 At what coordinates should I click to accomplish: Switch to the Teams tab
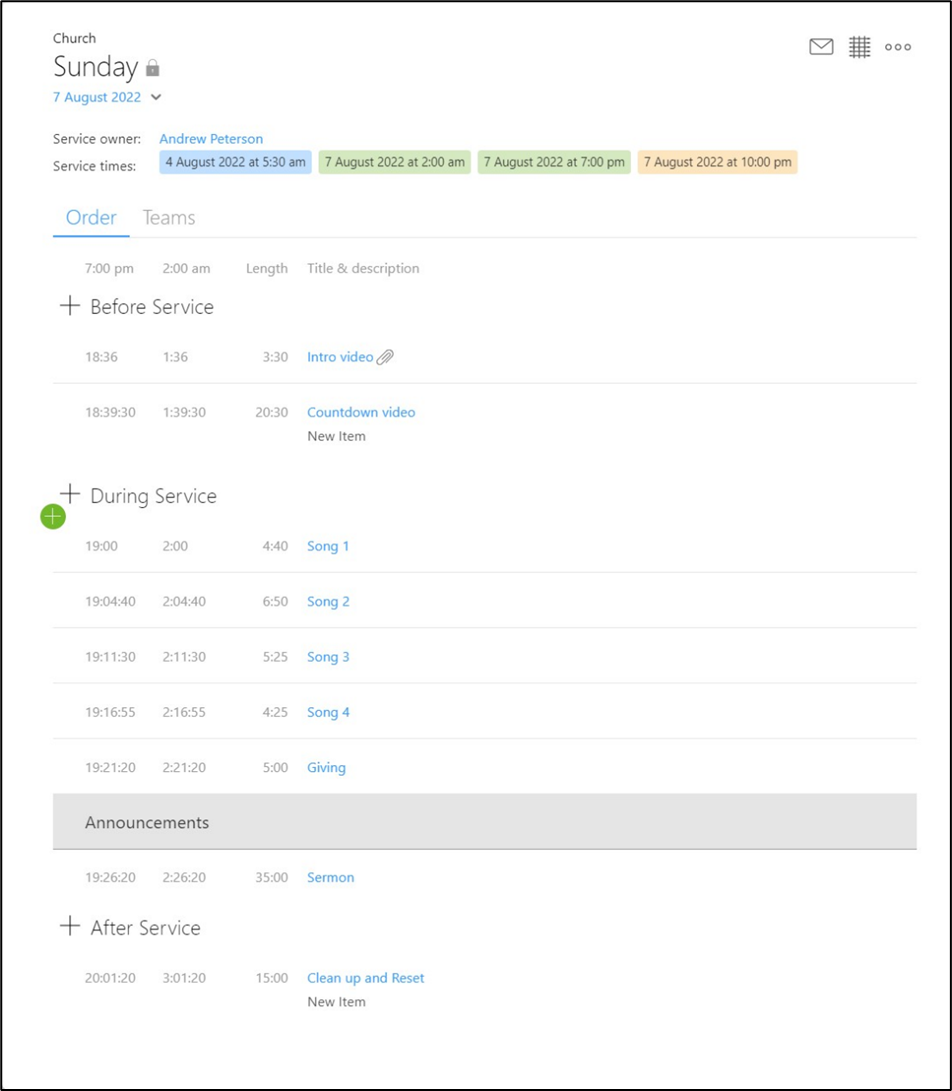168,218
